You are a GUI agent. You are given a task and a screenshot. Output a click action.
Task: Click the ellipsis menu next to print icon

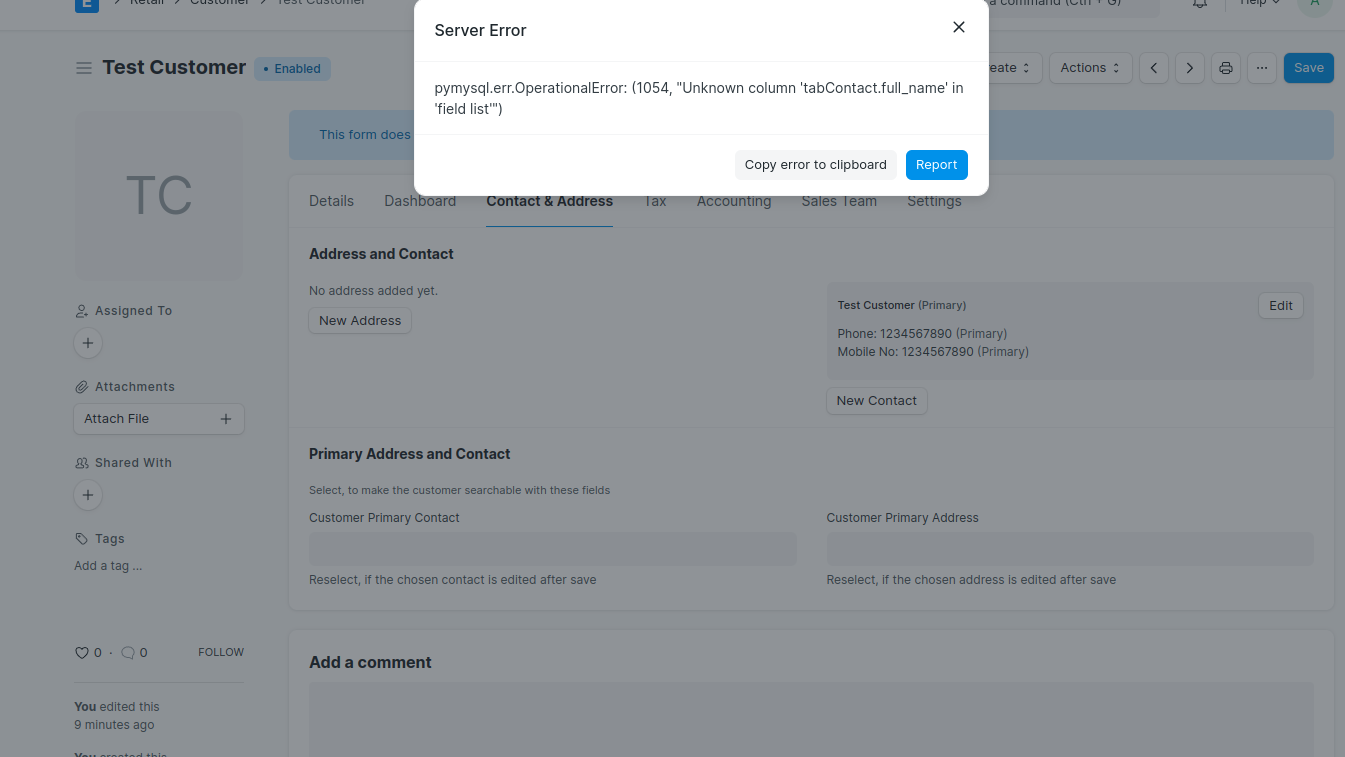click(1261, 67)
